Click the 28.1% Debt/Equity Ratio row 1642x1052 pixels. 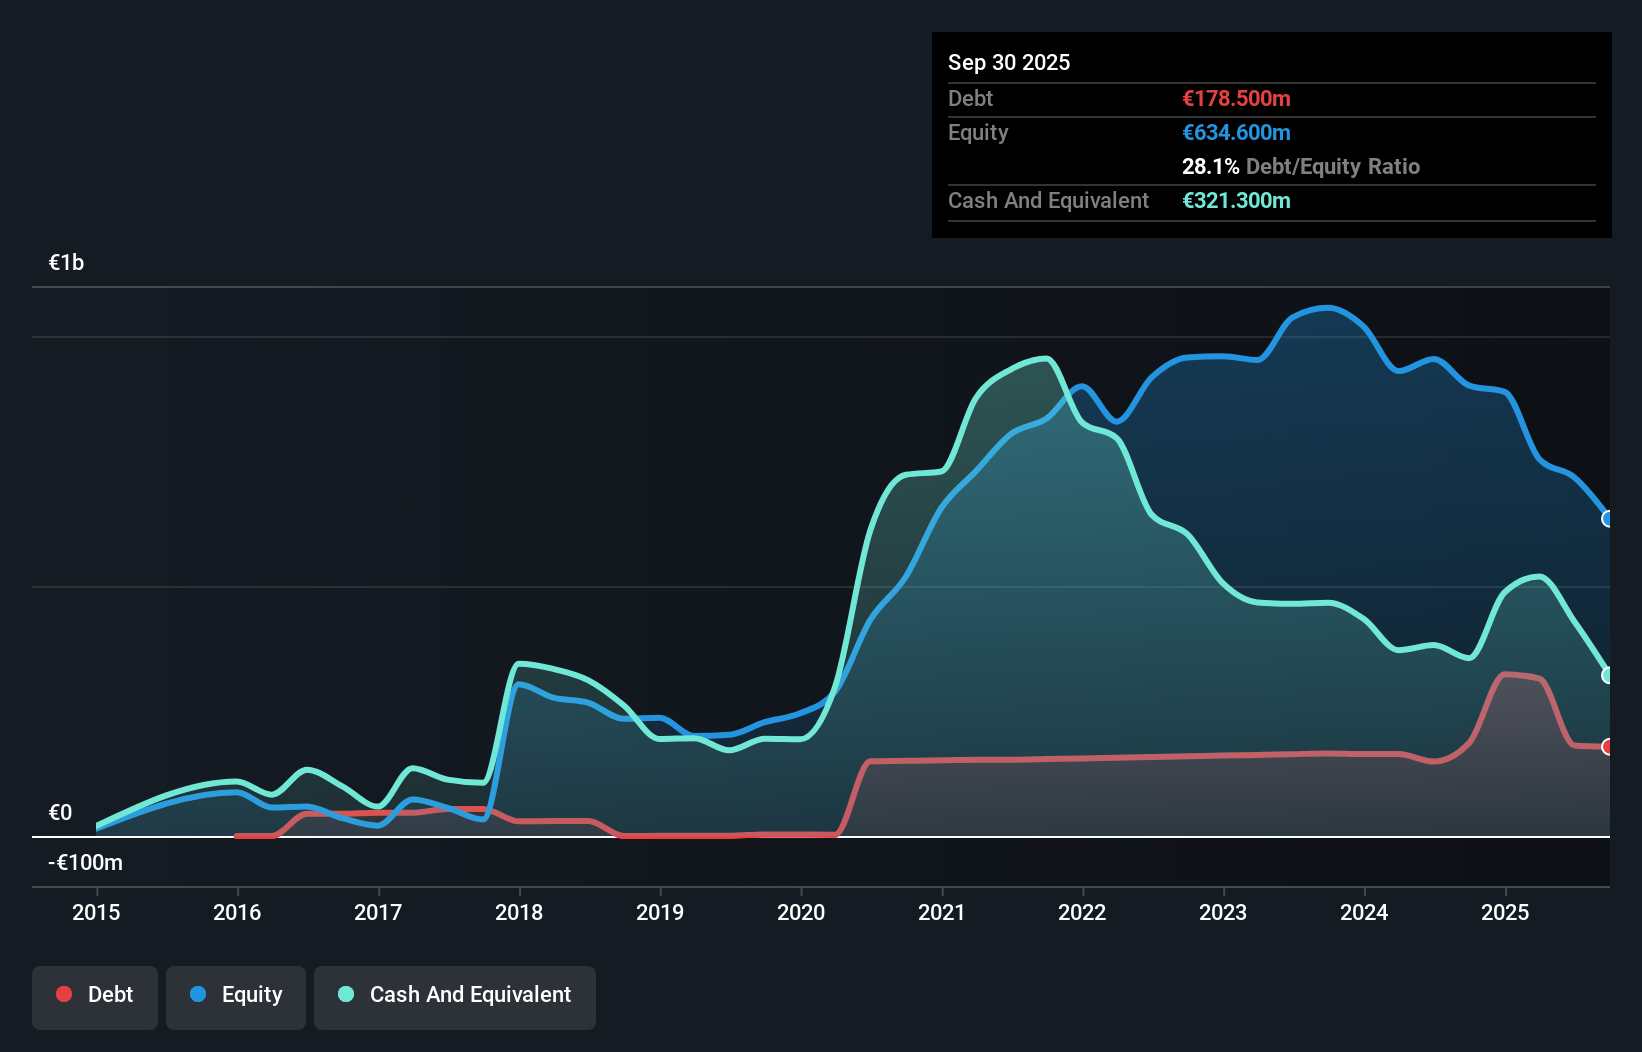tap(1301, 166)
